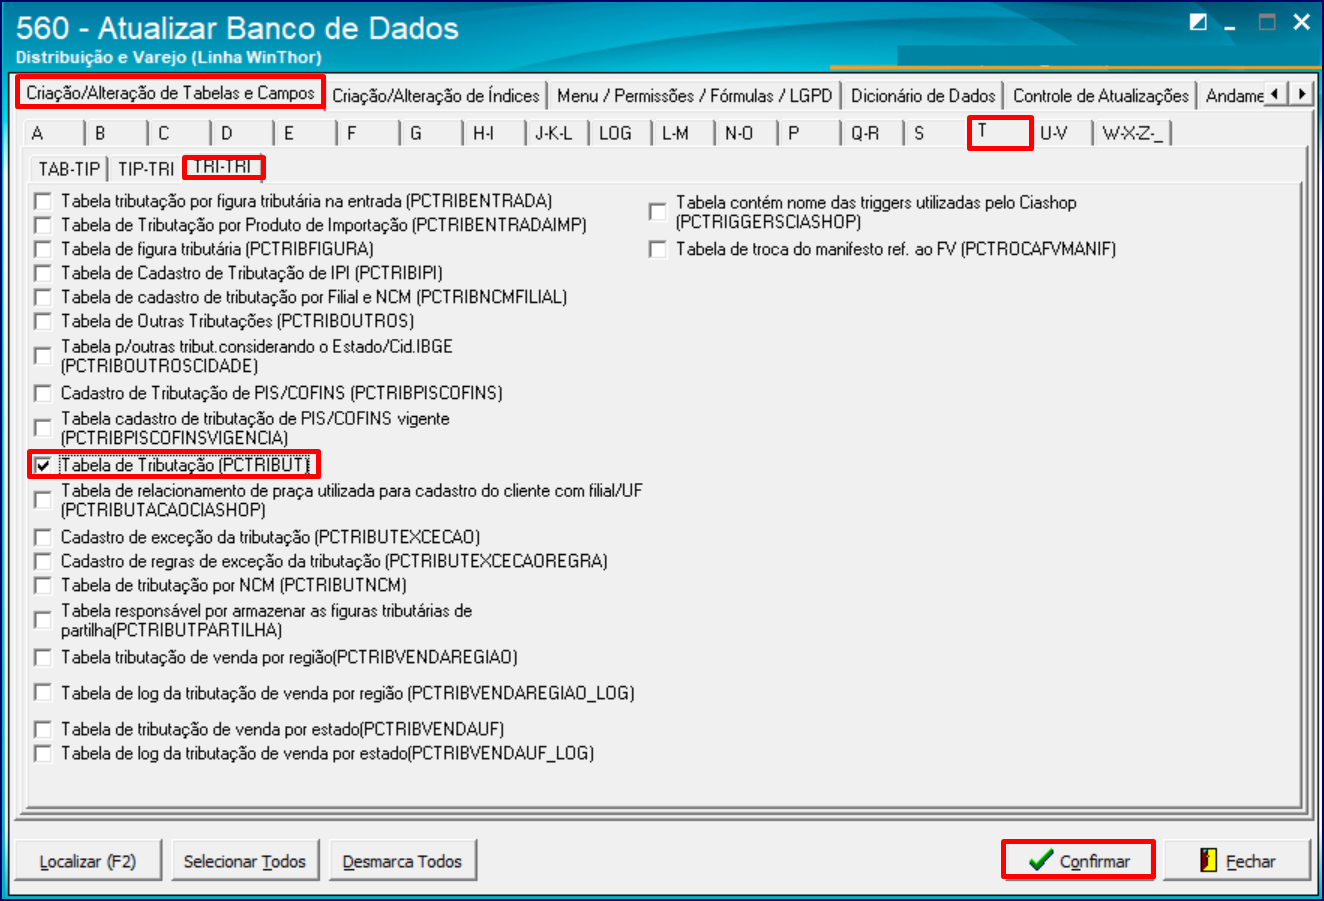Check Tabela tributação por figura tributária na entrada

[x=43, y=201]
